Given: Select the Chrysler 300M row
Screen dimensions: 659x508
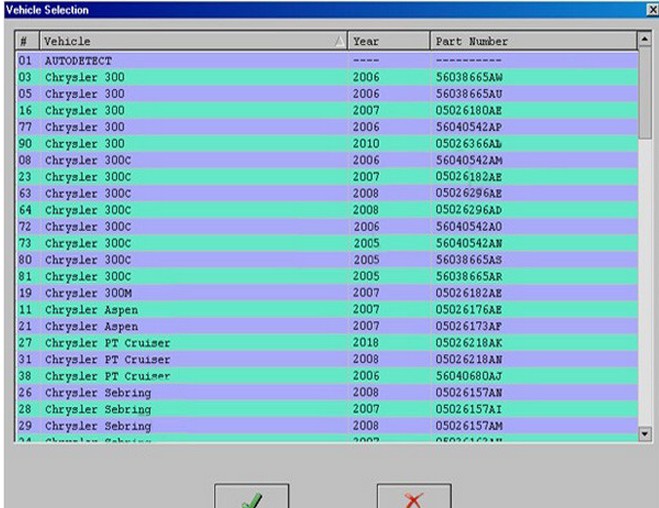Looking at the screenshot, I should [x=327, y=293].
